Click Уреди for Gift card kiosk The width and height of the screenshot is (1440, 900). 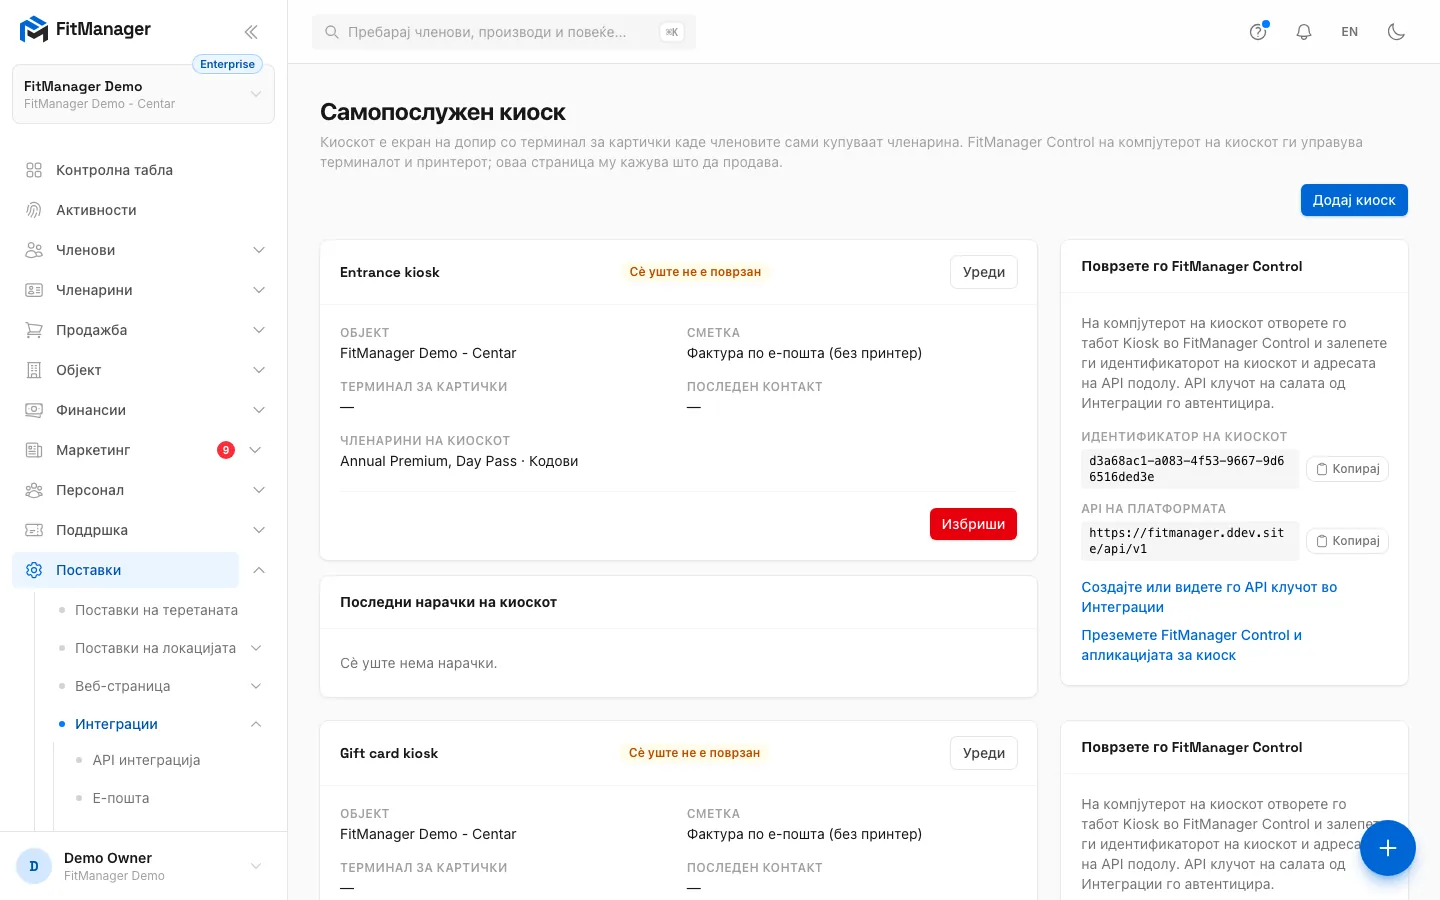(984, 753)
